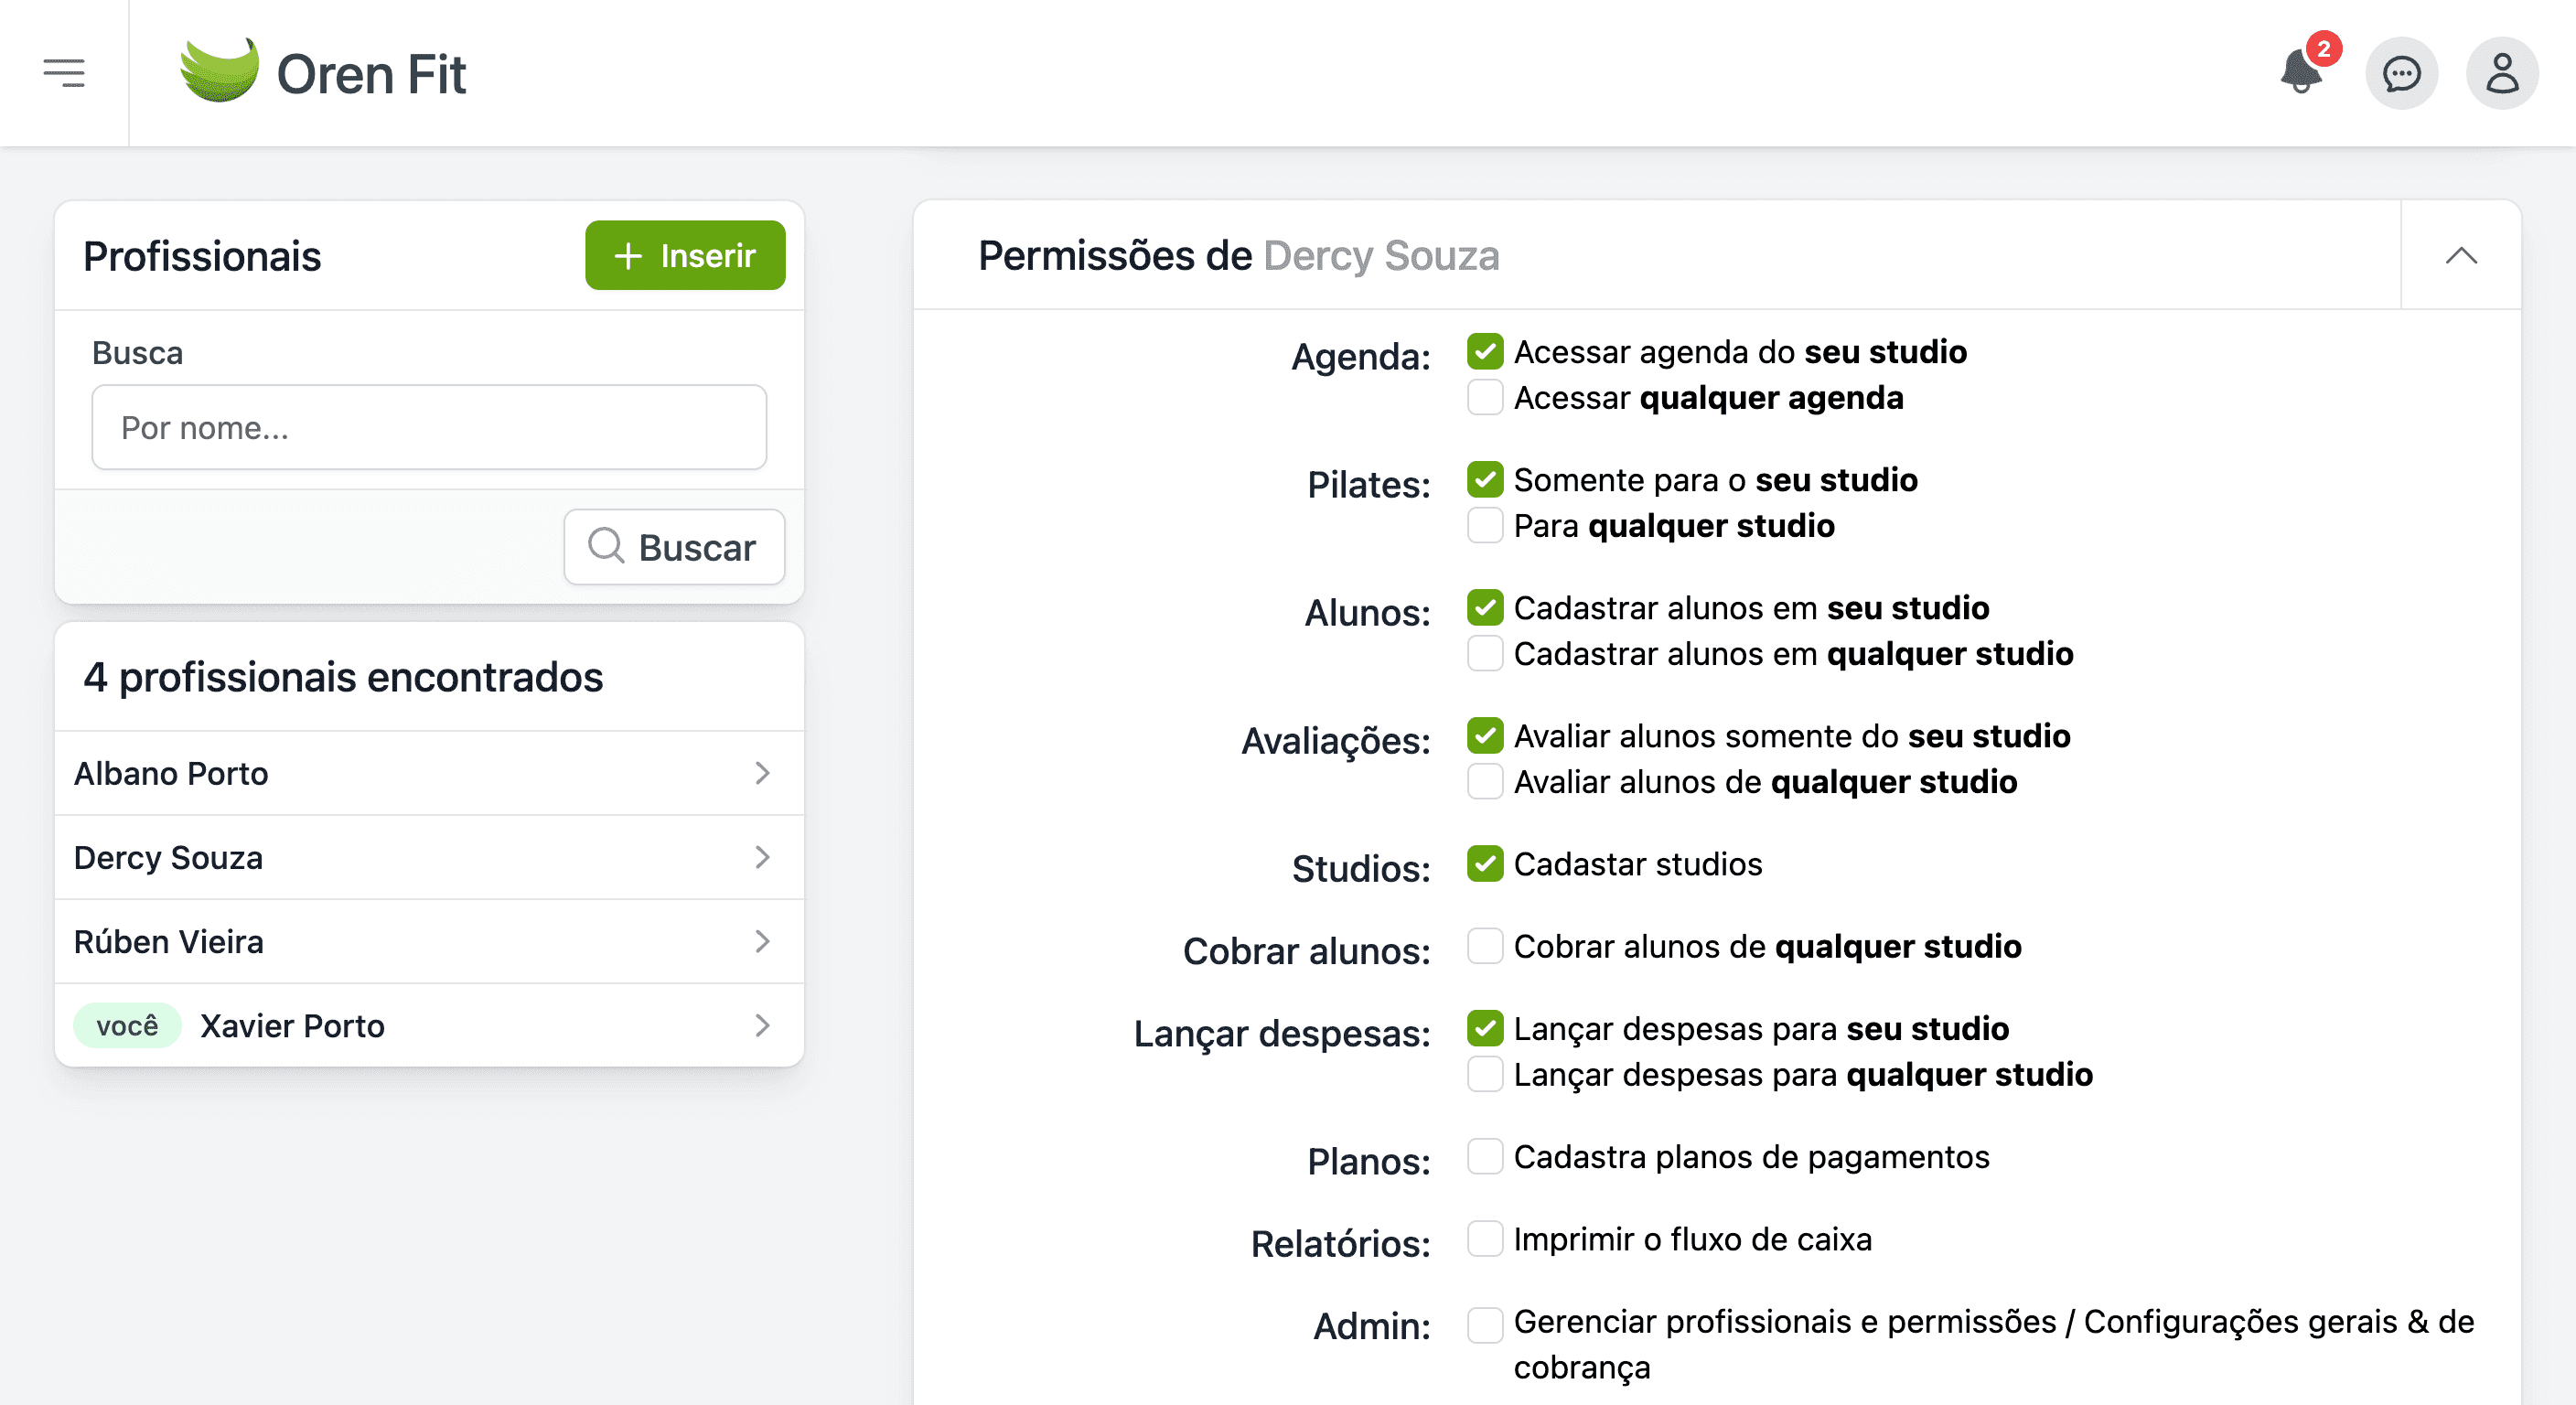Check 'Cadastrar alunos em qualquer studio'
This screenshot has height=1405, width=2576.
[x=1485, y=654]
